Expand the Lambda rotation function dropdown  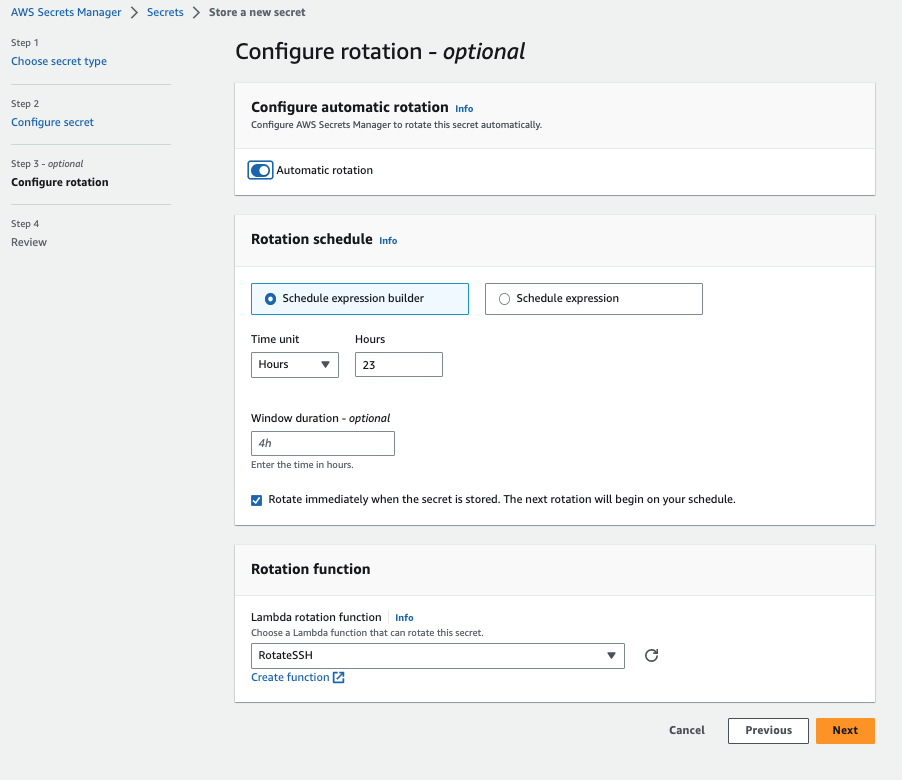tap(437, 656)
